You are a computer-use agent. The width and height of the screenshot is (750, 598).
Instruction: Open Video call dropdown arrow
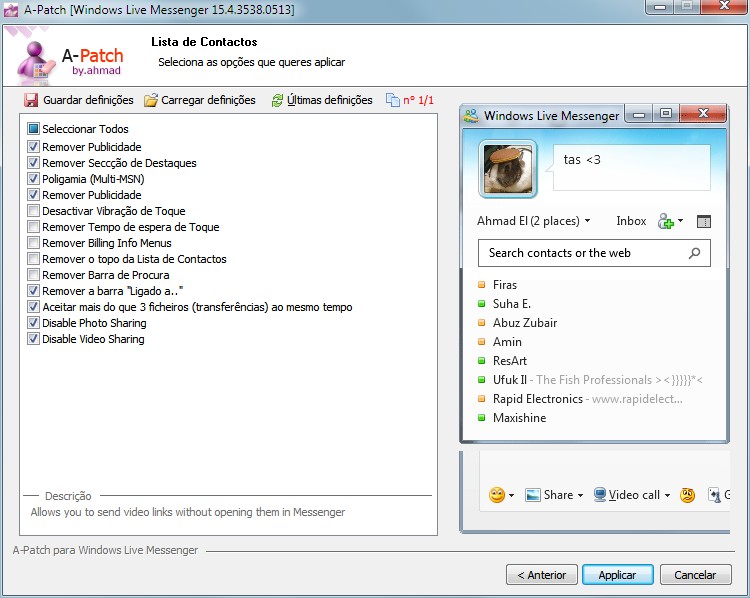tap(667, 495)
